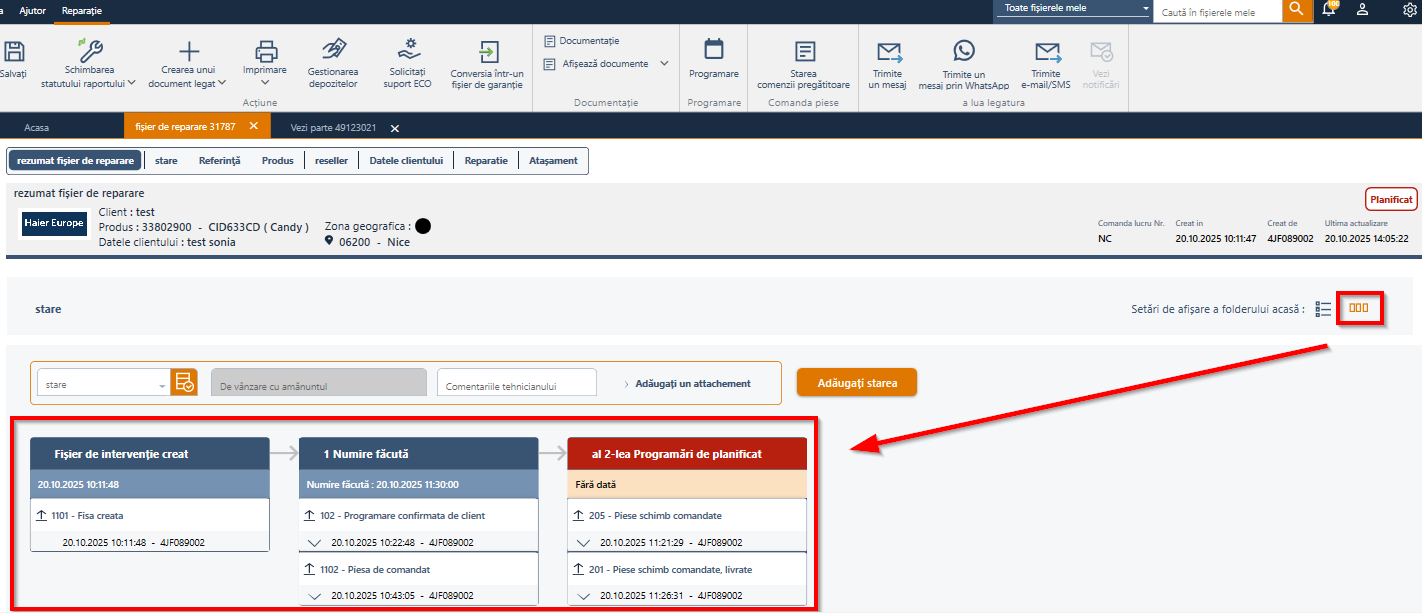Close the fișier de reparare 31787 tab
Image resolution: width=1422 pixels, height=613 pixels.
253,126
